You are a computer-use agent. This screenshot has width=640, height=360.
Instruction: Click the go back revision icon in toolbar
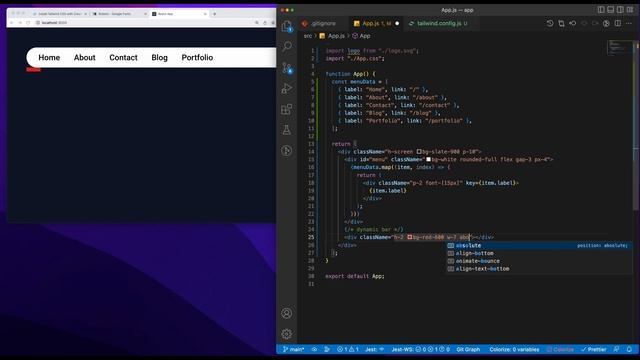click(573, 24)
